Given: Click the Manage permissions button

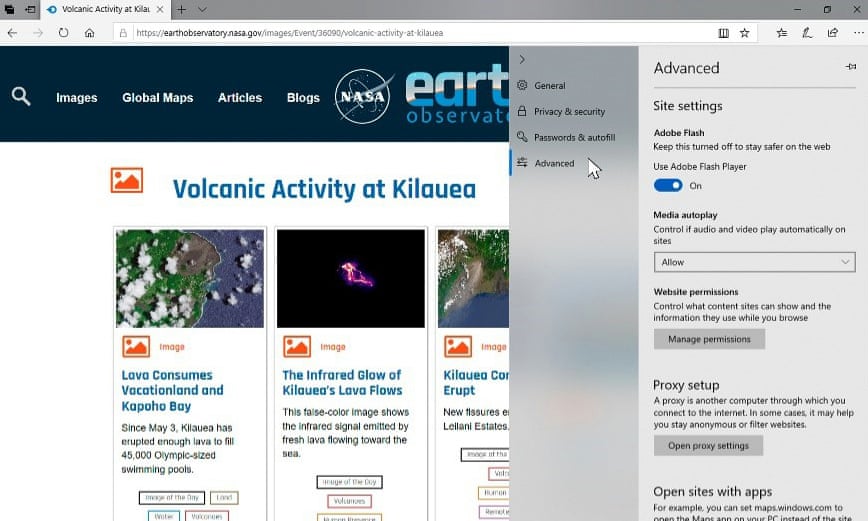Looking at the screenshot, I should click(x=709, y=339).
